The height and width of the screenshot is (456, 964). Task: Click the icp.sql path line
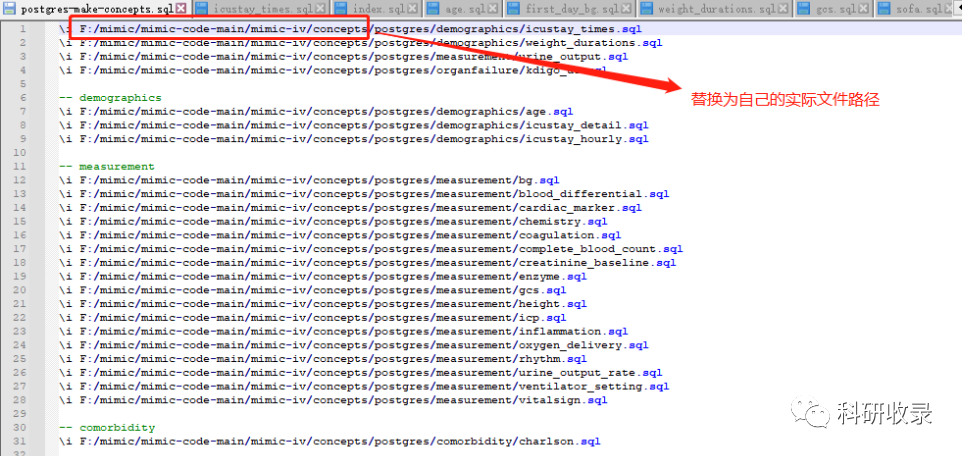(x=312, y=318)
